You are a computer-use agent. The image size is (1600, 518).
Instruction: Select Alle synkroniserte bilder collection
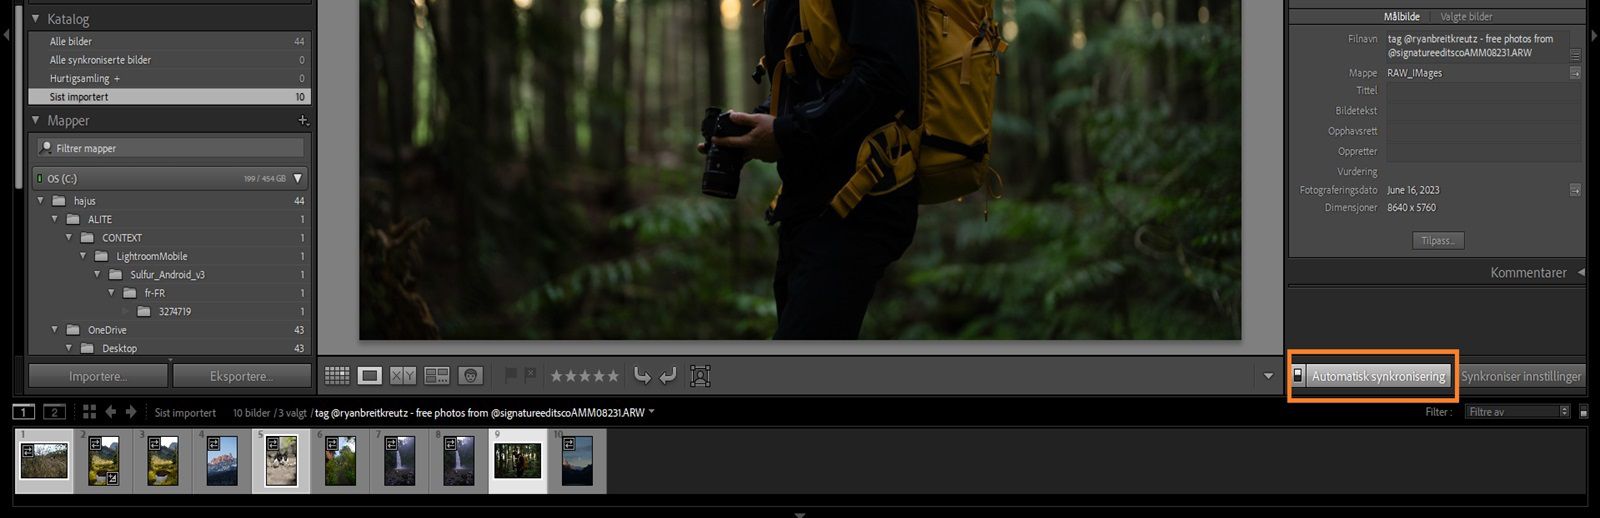(x=170, y=60)
